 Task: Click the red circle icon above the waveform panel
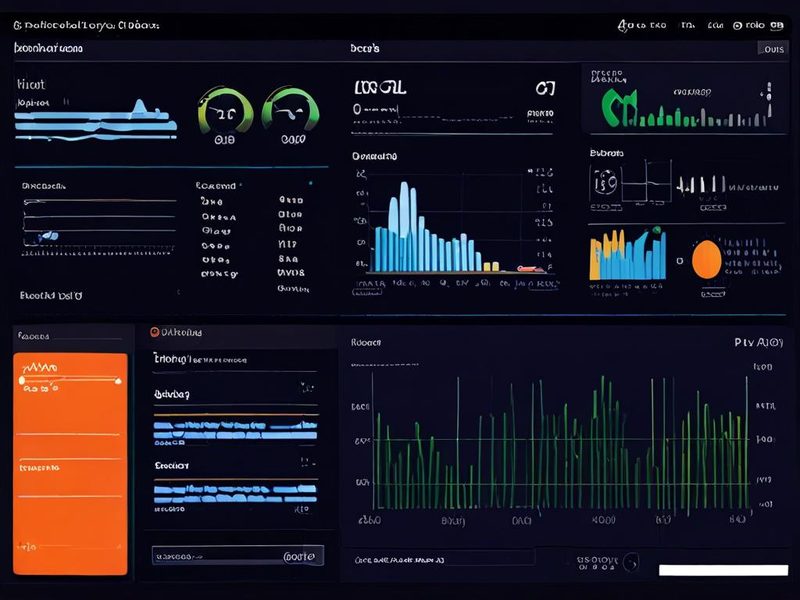[155, 332]
